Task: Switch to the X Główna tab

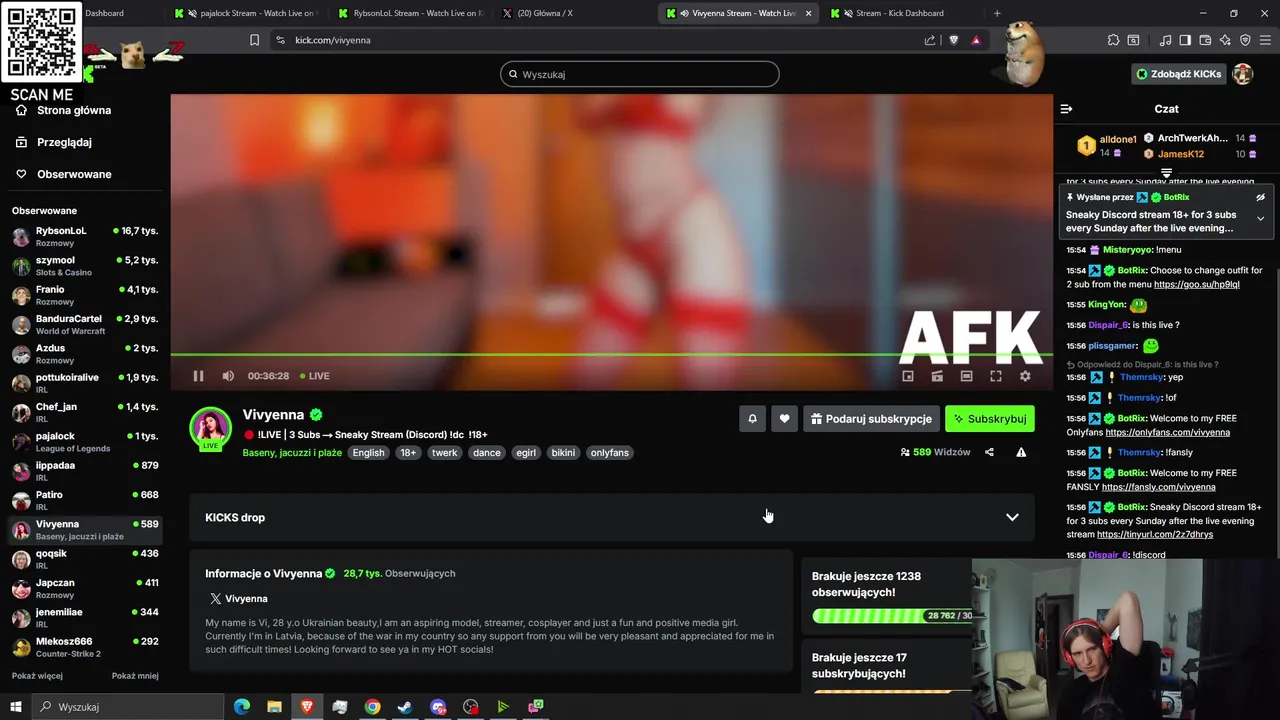Action: 573,13
